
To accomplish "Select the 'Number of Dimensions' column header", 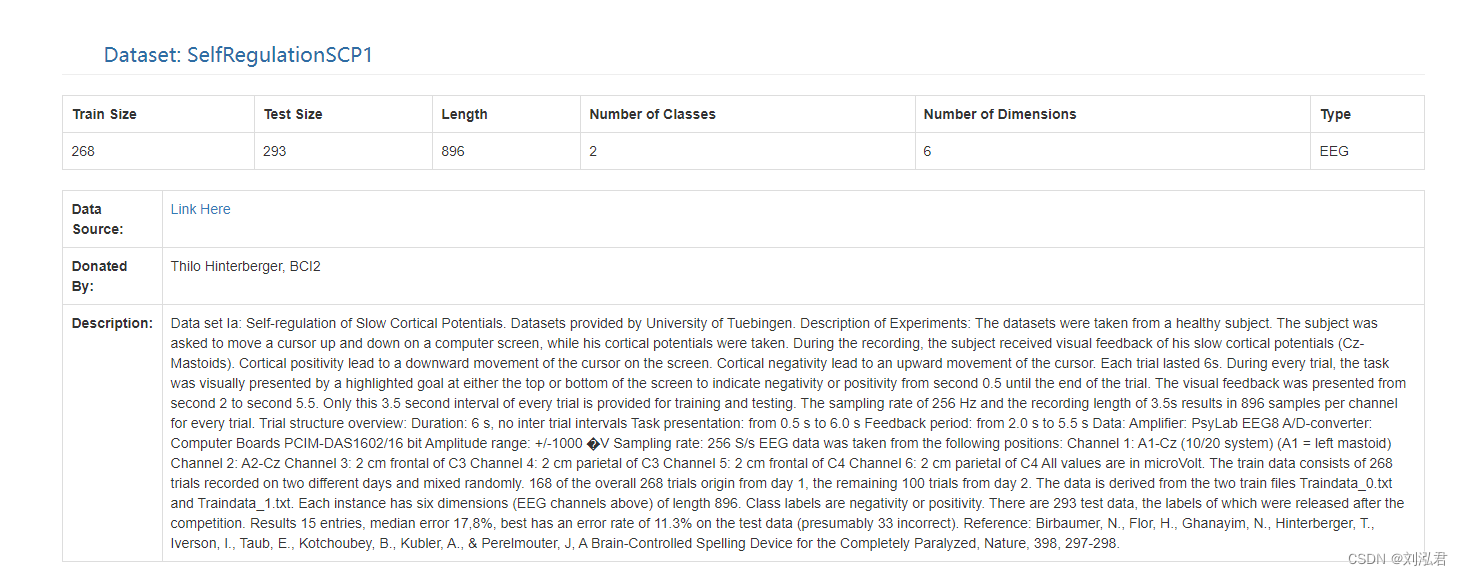I will click(1000, 114).
